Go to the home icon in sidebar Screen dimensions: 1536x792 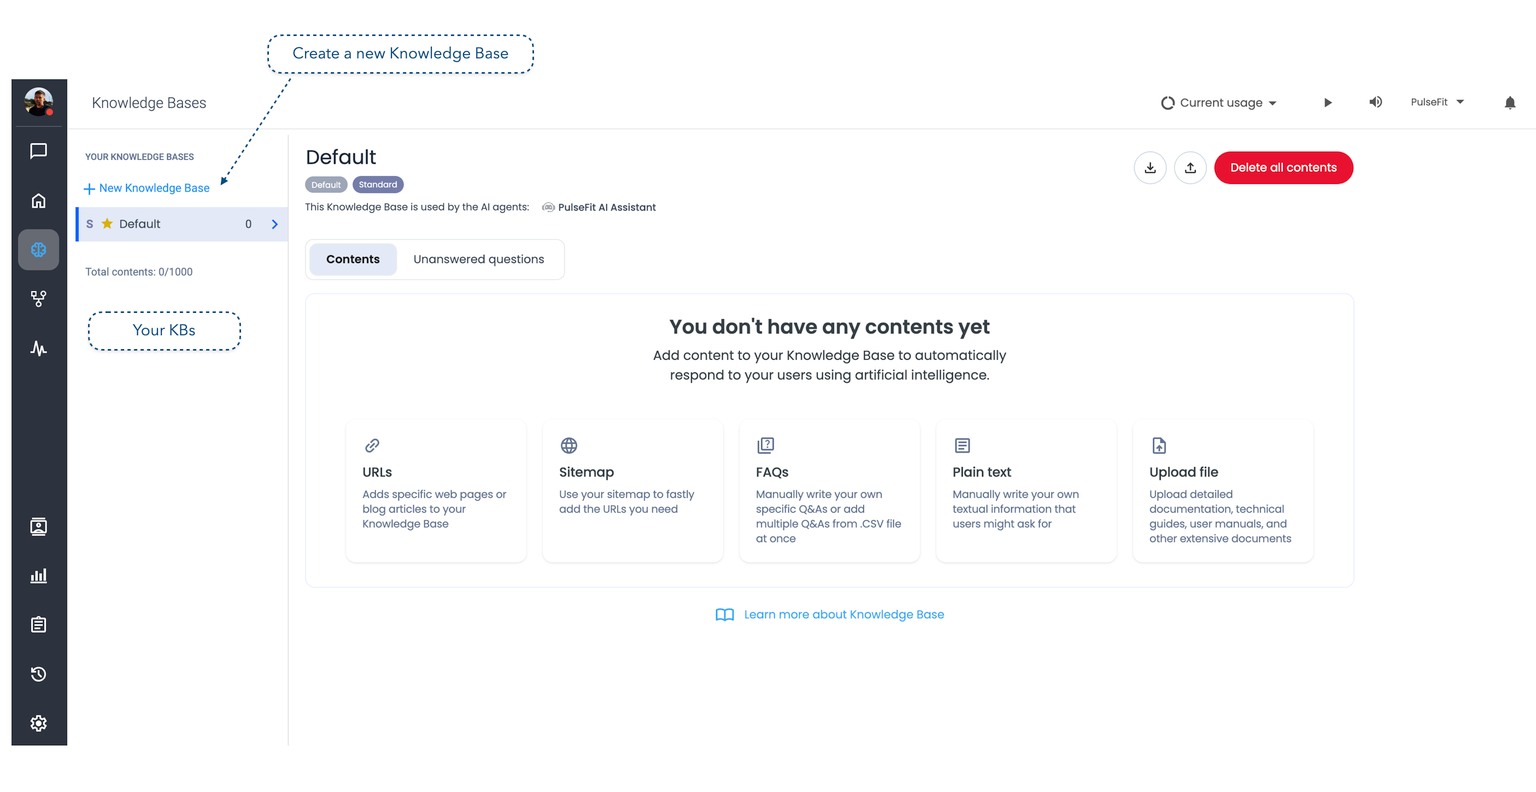[38, 201]
